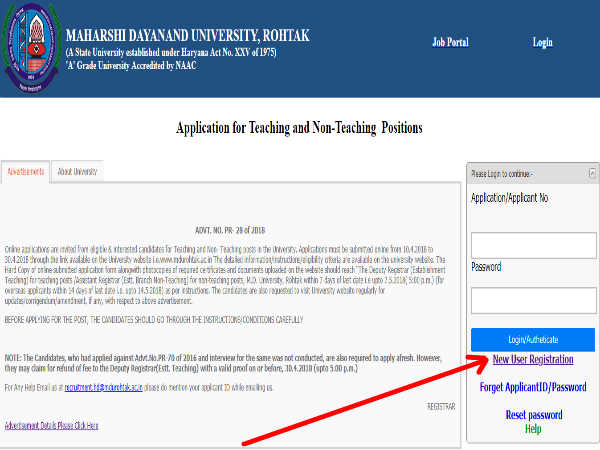Select the 'ADVT. NO. PR- 28 of 2018' text
Screen dimensions: 600x450
(x=230, y=230)
